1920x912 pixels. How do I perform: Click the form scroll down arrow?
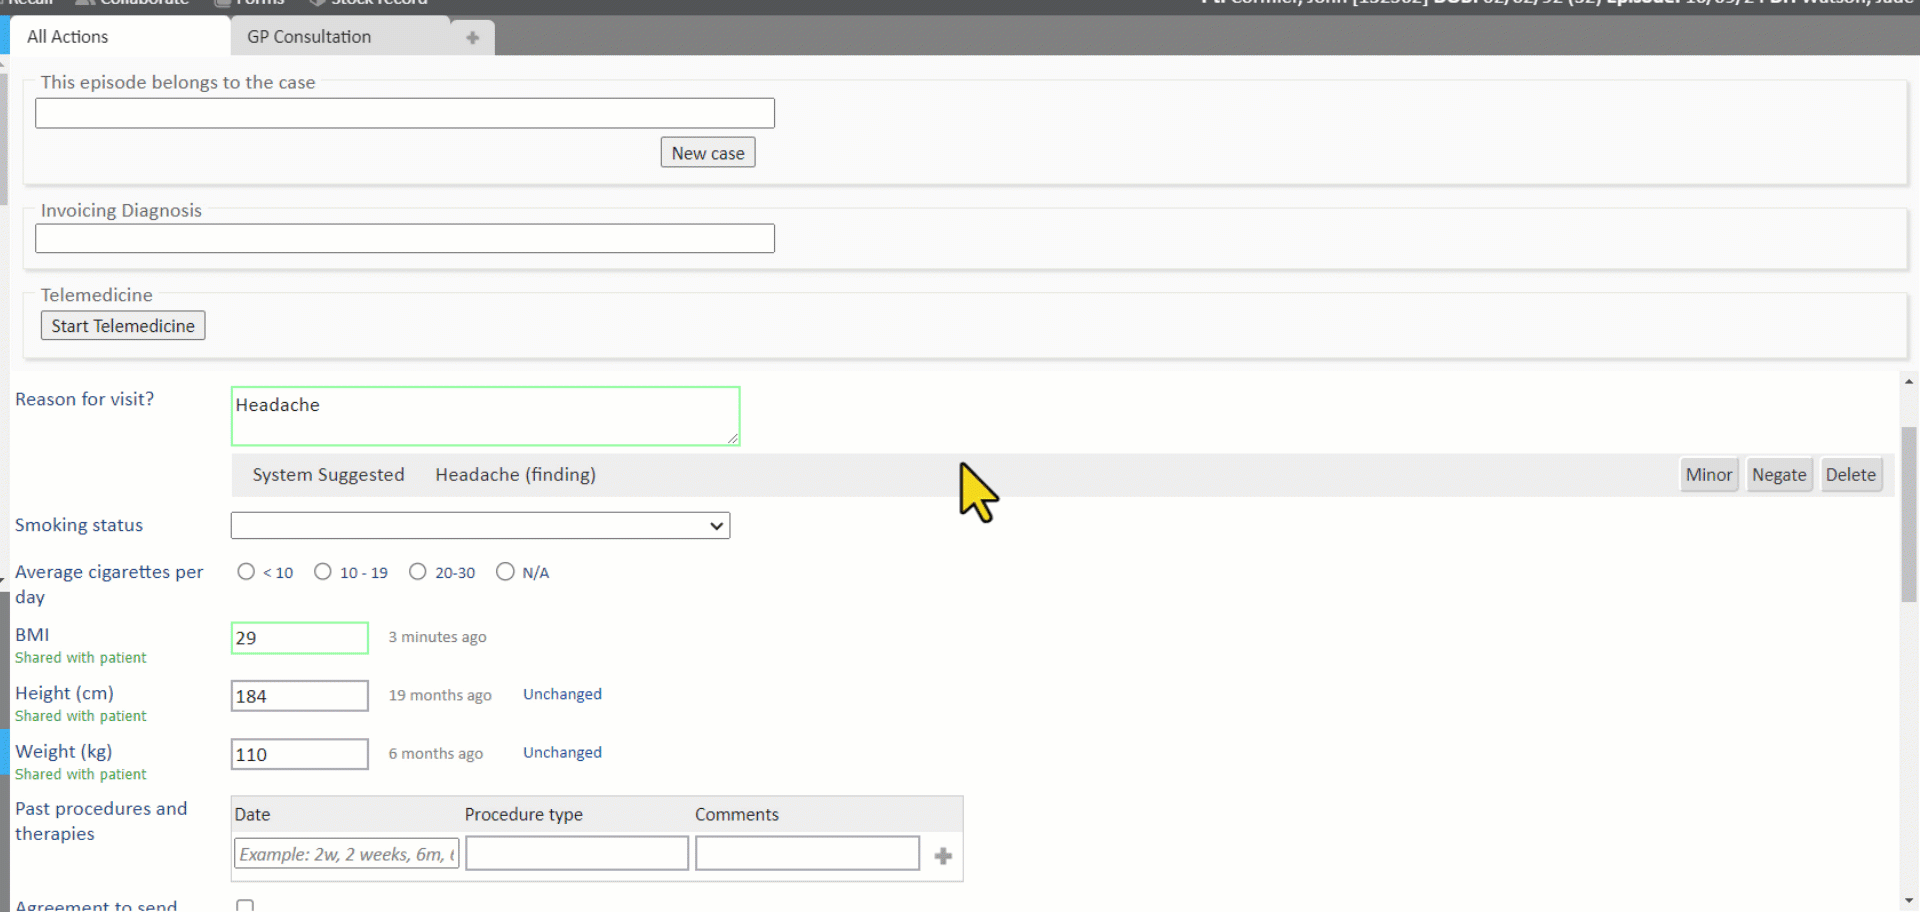1908,900
